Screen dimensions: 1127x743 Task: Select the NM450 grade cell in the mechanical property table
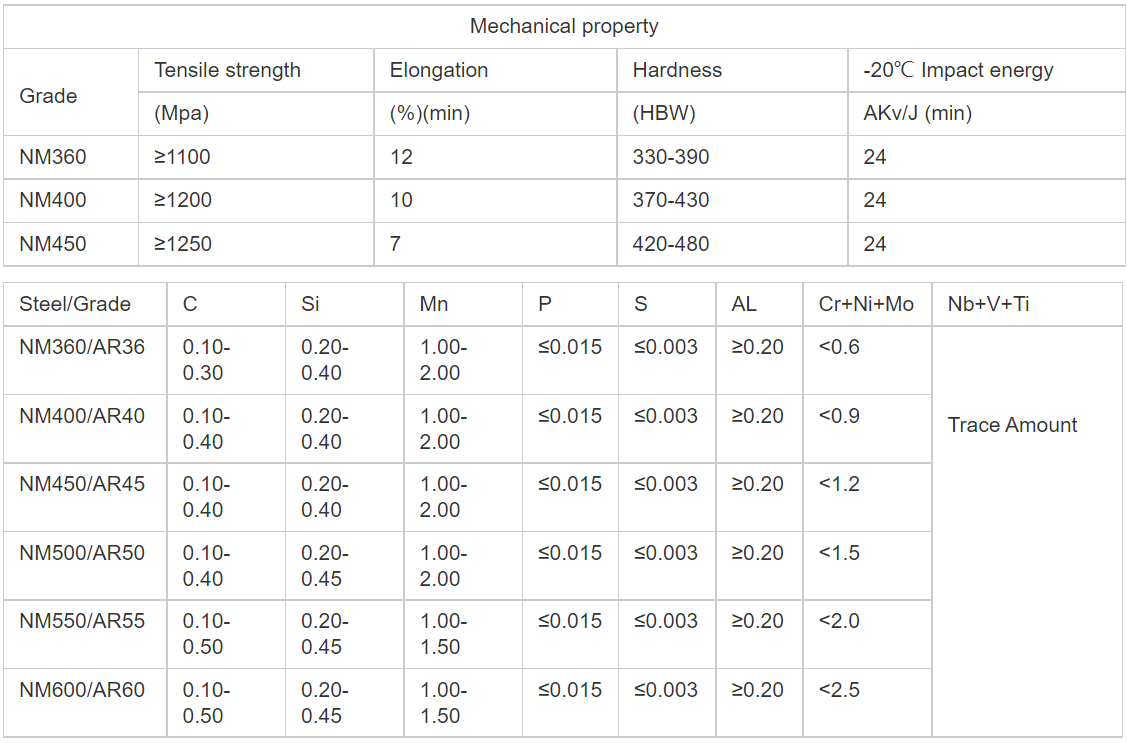53,244
